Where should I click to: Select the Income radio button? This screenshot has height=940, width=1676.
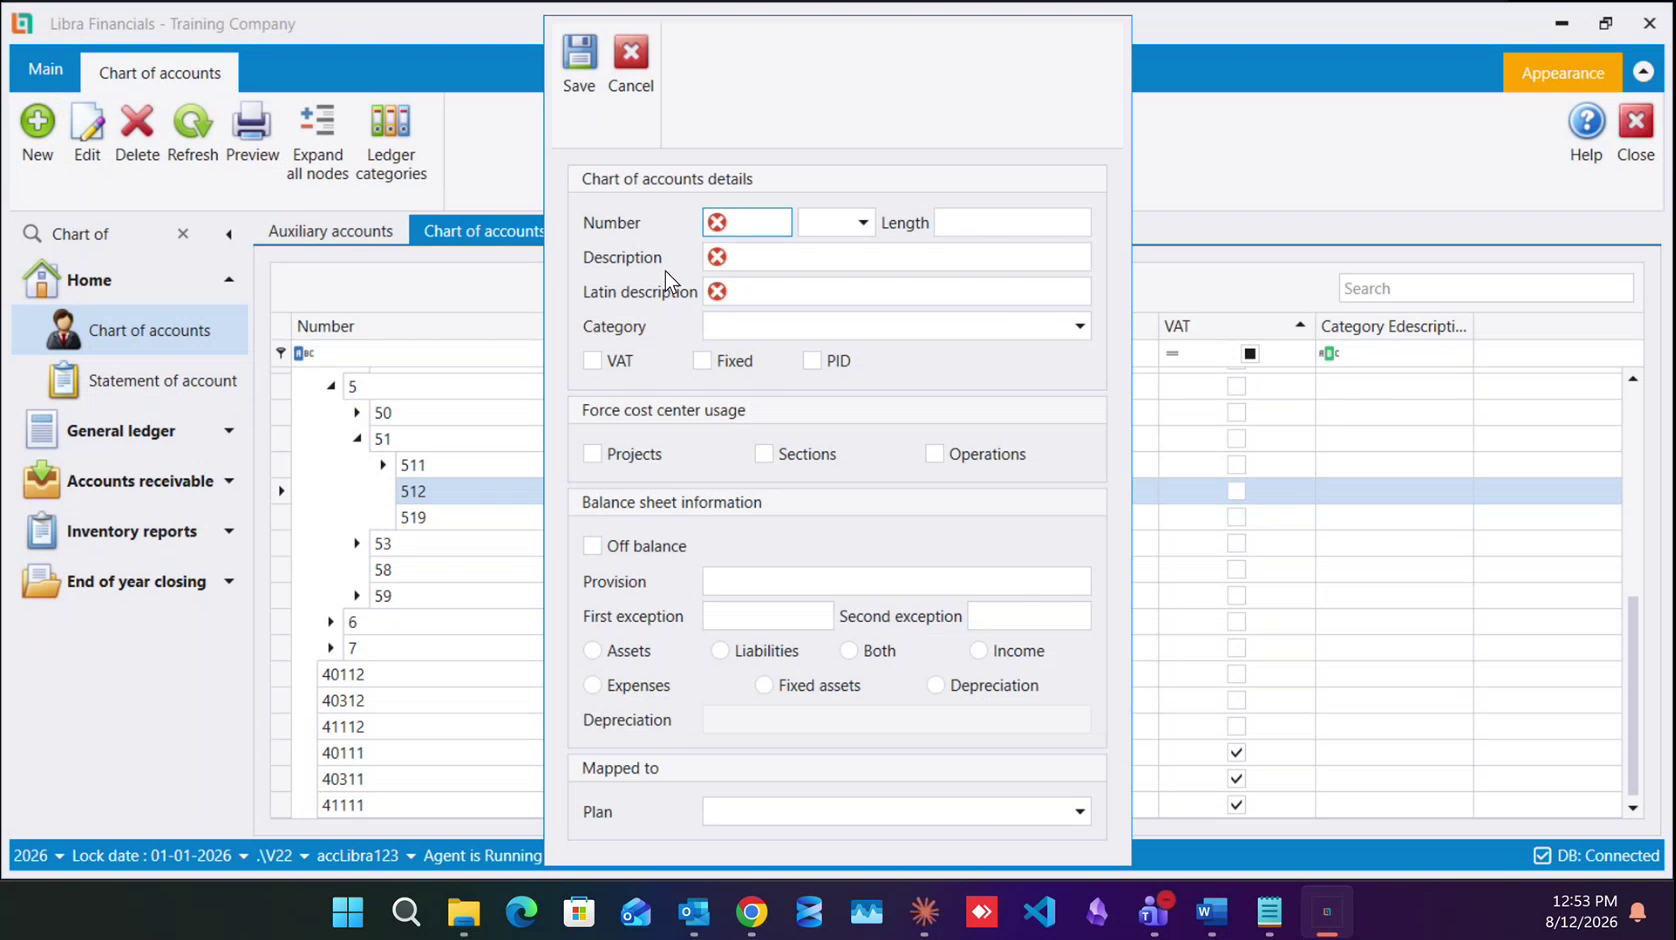coord(979,651)
